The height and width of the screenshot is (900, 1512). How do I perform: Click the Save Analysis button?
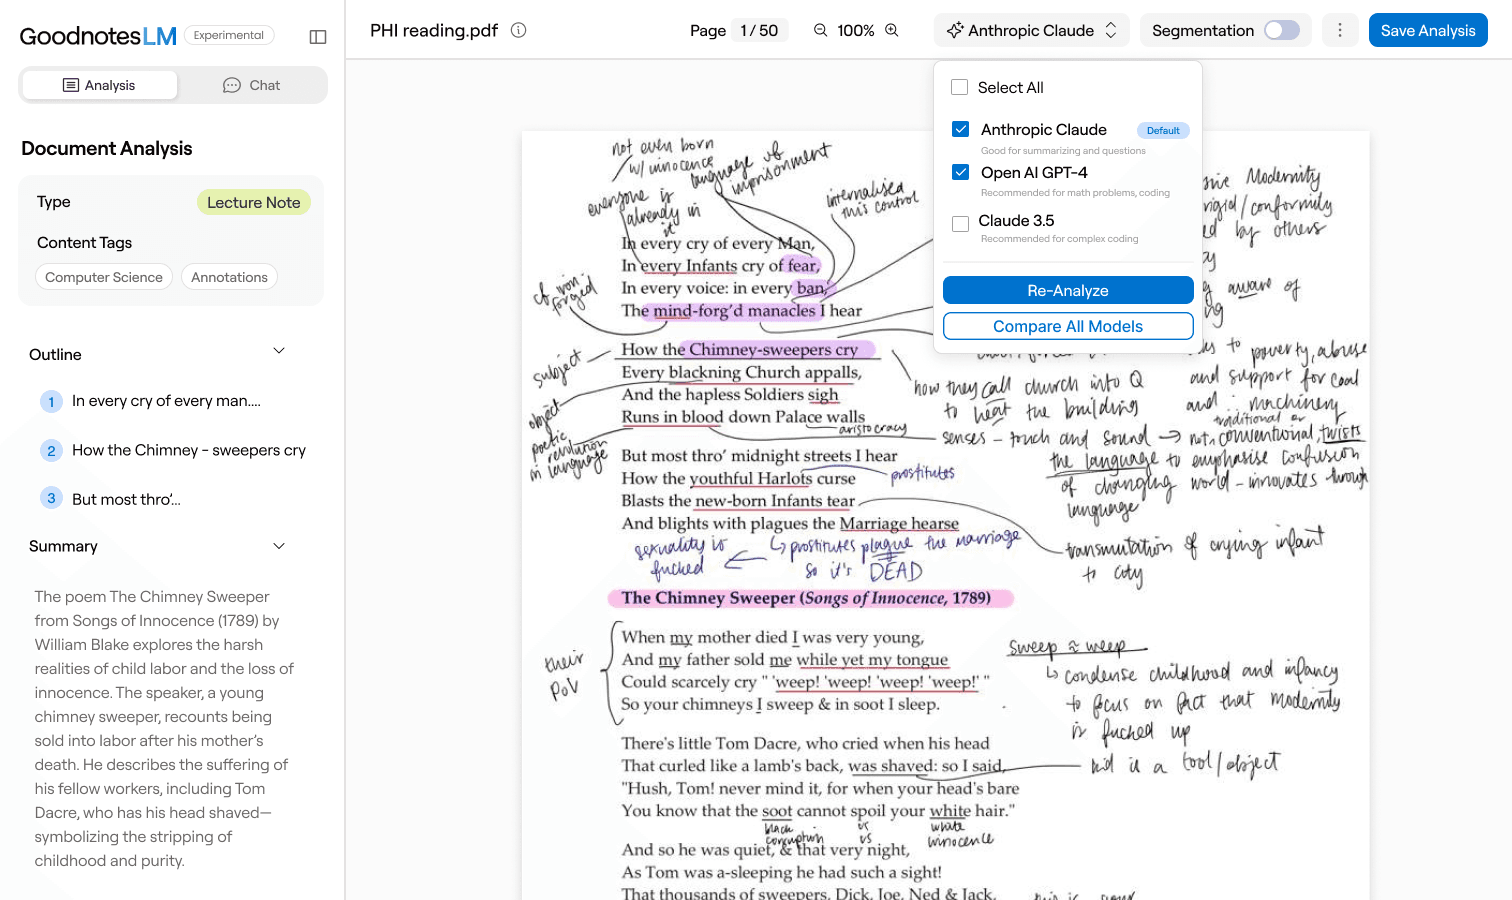1428,30
